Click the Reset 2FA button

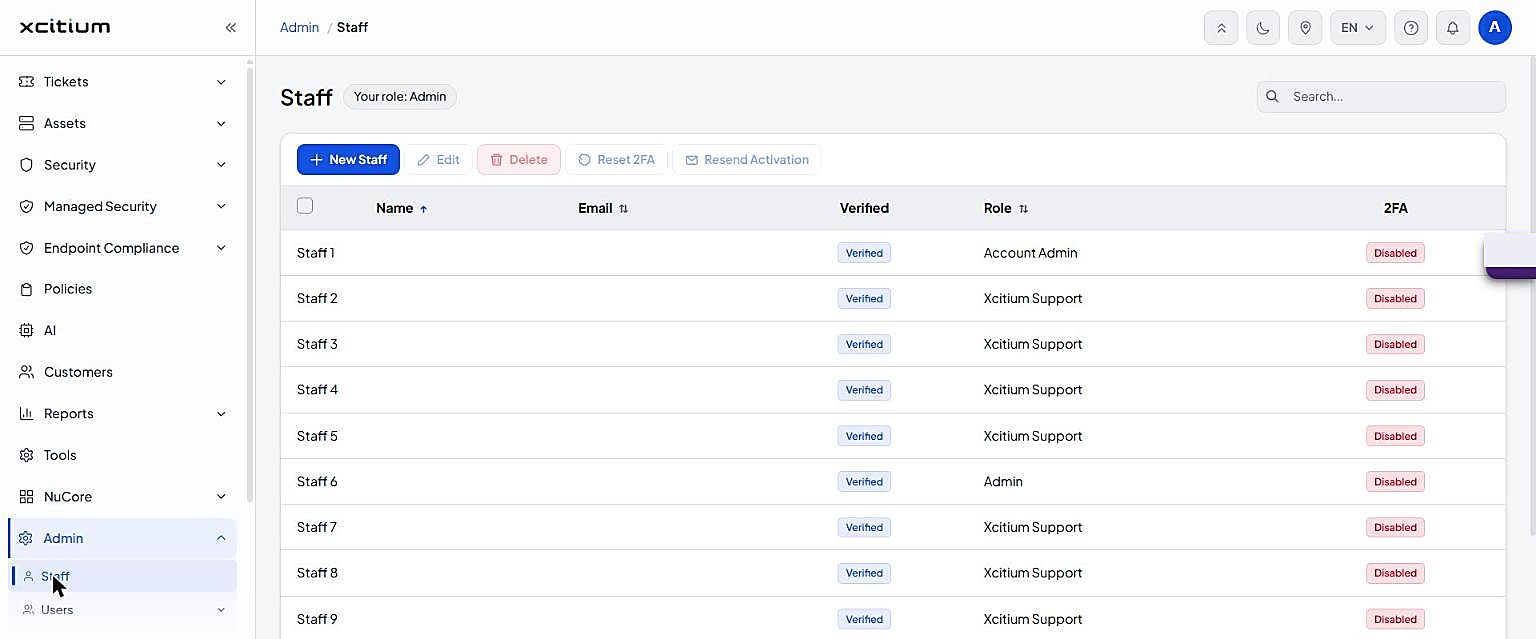tap(616, 159)
